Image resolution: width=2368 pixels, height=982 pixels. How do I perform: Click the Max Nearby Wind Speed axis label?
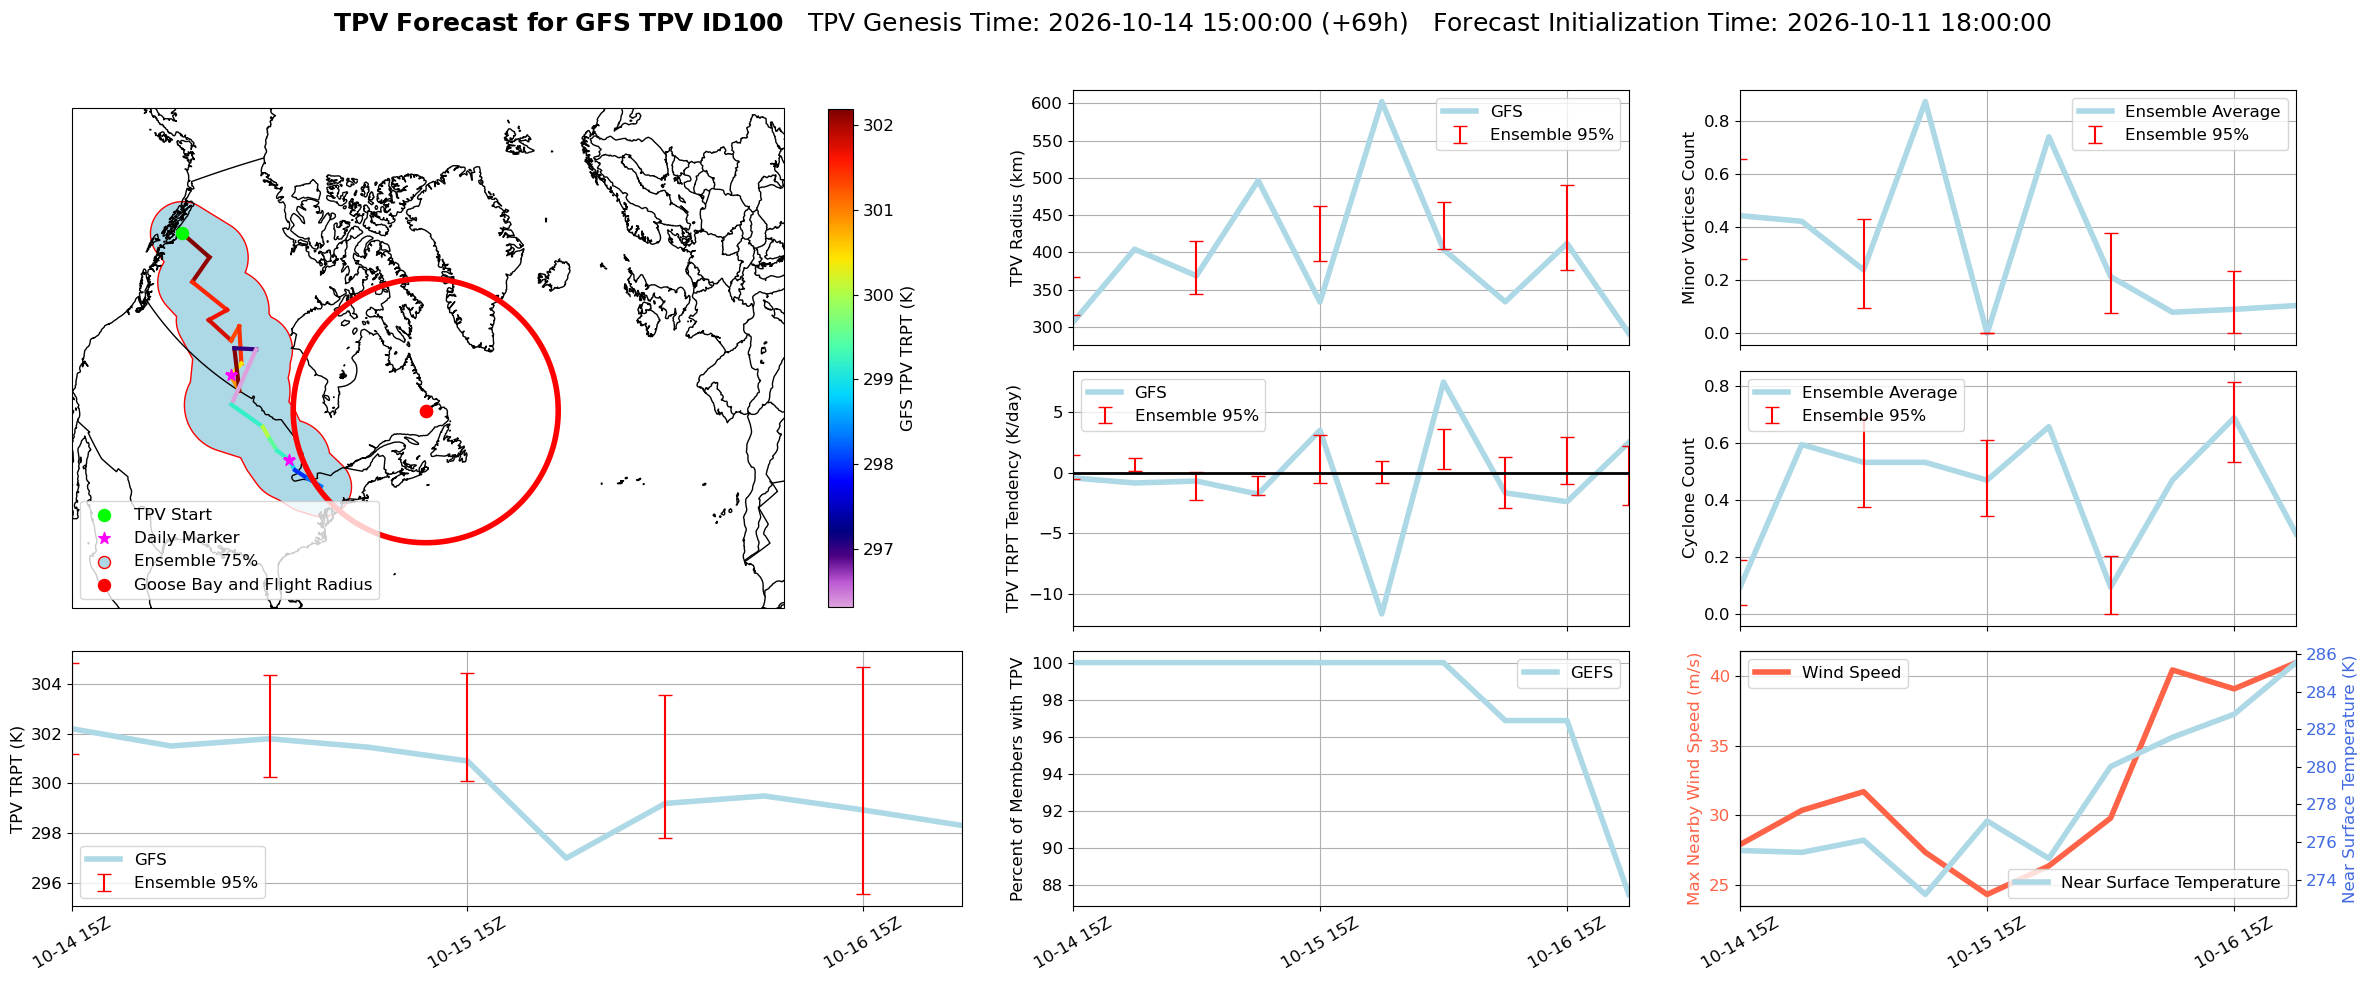1693,779
